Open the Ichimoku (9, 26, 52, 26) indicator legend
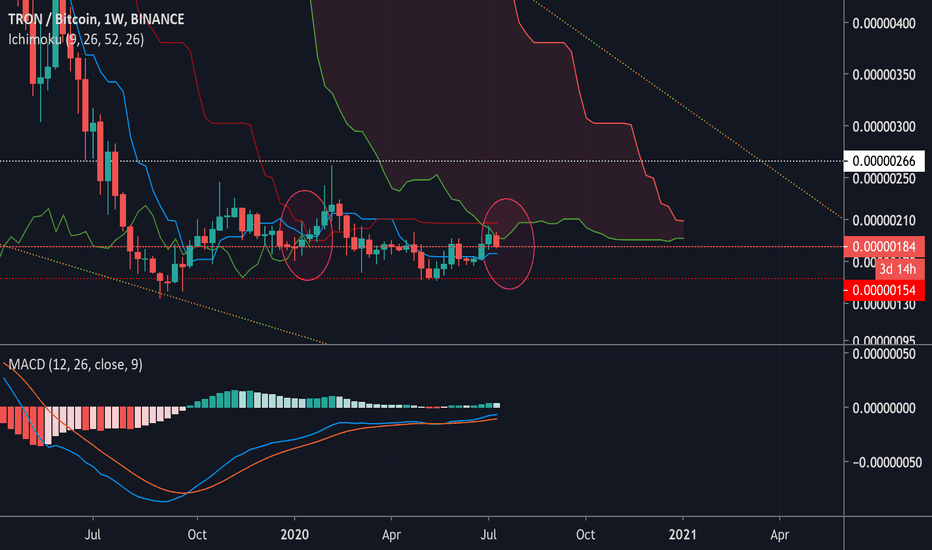Image resolution: width=932 pixels, height=550 pixels. (76, 39)
